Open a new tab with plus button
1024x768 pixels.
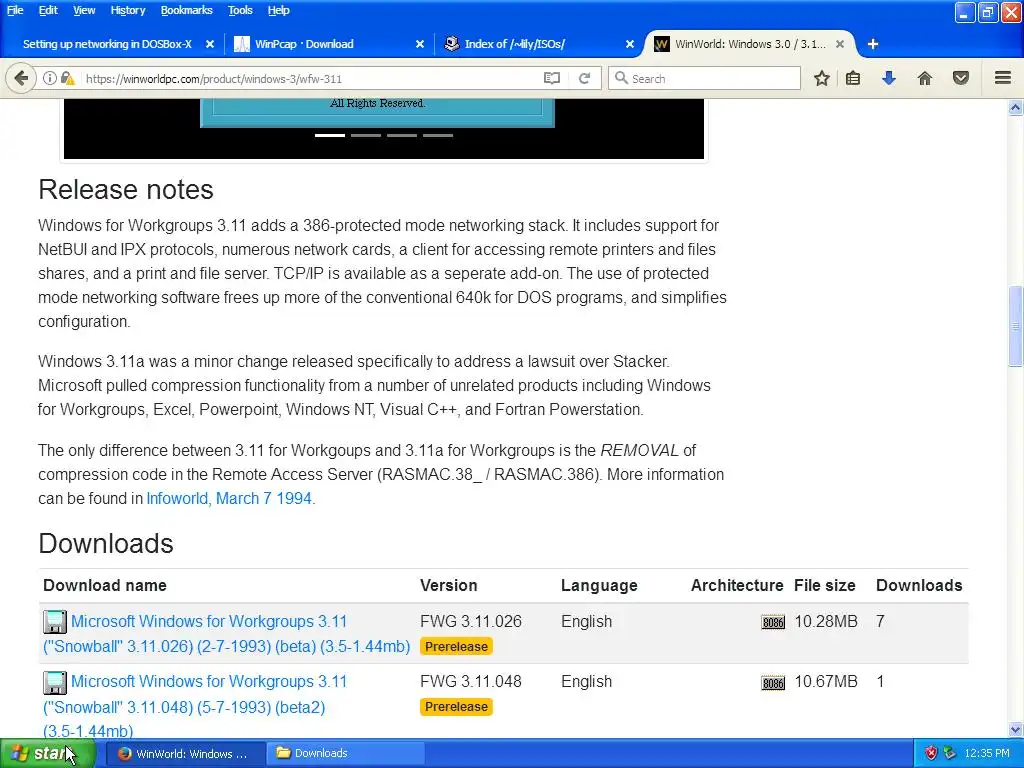[x=873, y=44]
